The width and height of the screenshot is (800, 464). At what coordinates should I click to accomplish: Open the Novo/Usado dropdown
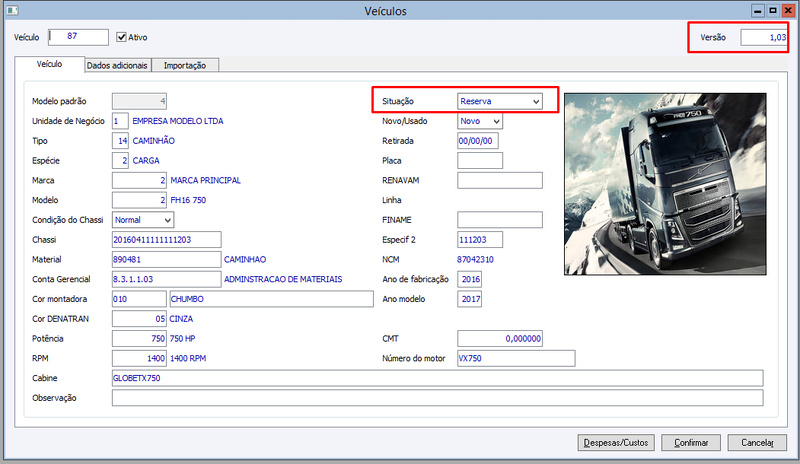(x=480, y=121)
